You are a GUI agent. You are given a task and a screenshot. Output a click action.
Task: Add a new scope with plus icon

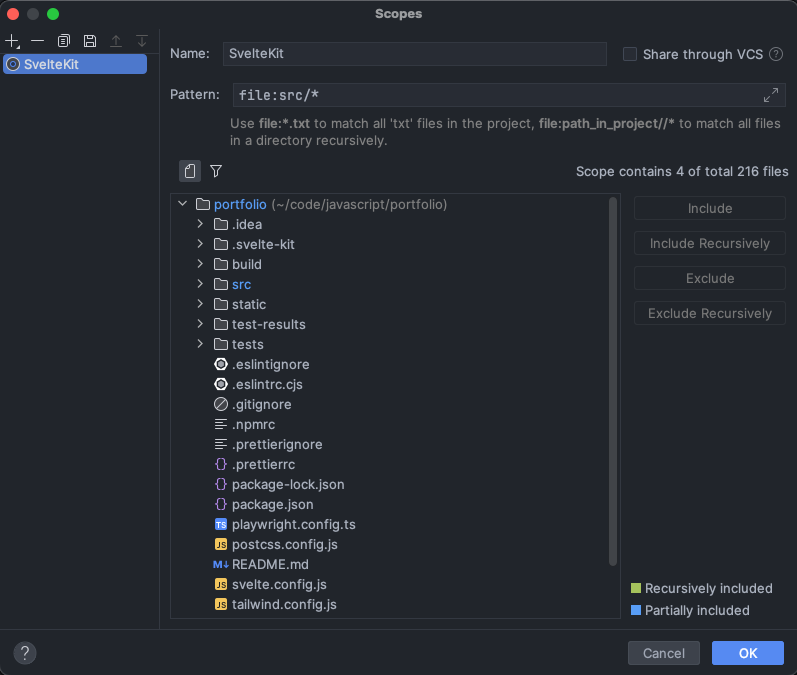tap(12, 41)
